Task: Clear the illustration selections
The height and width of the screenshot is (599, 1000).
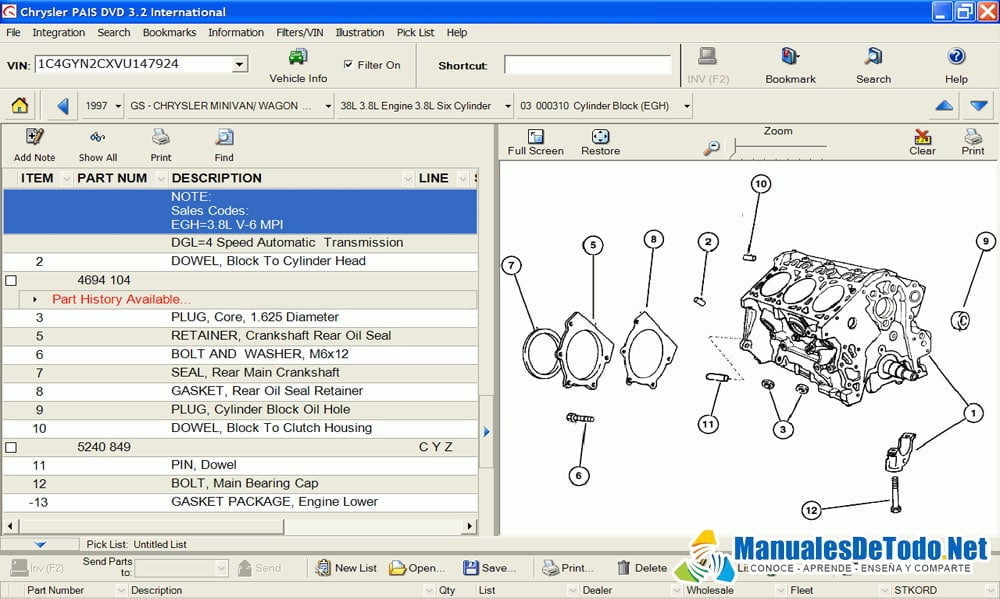Action: [922, 137]
